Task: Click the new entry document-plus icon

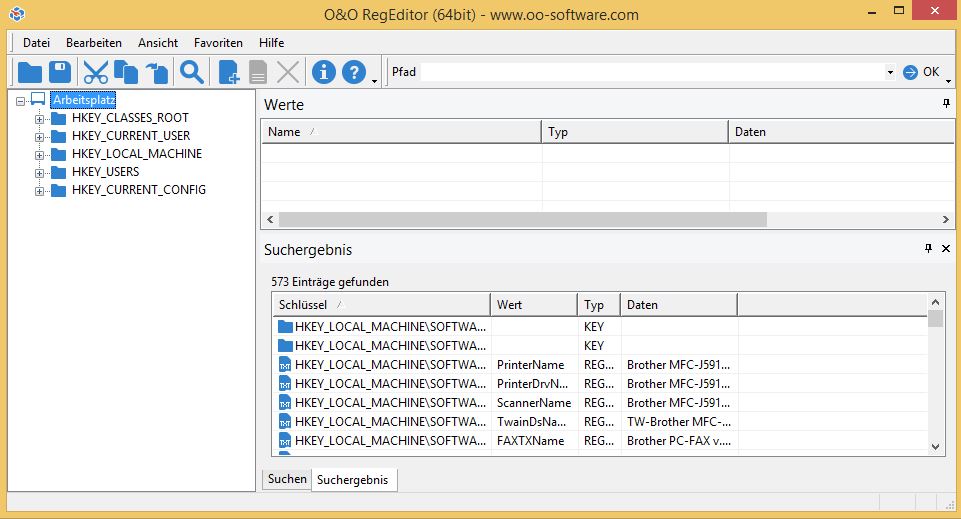Action: 229,72
